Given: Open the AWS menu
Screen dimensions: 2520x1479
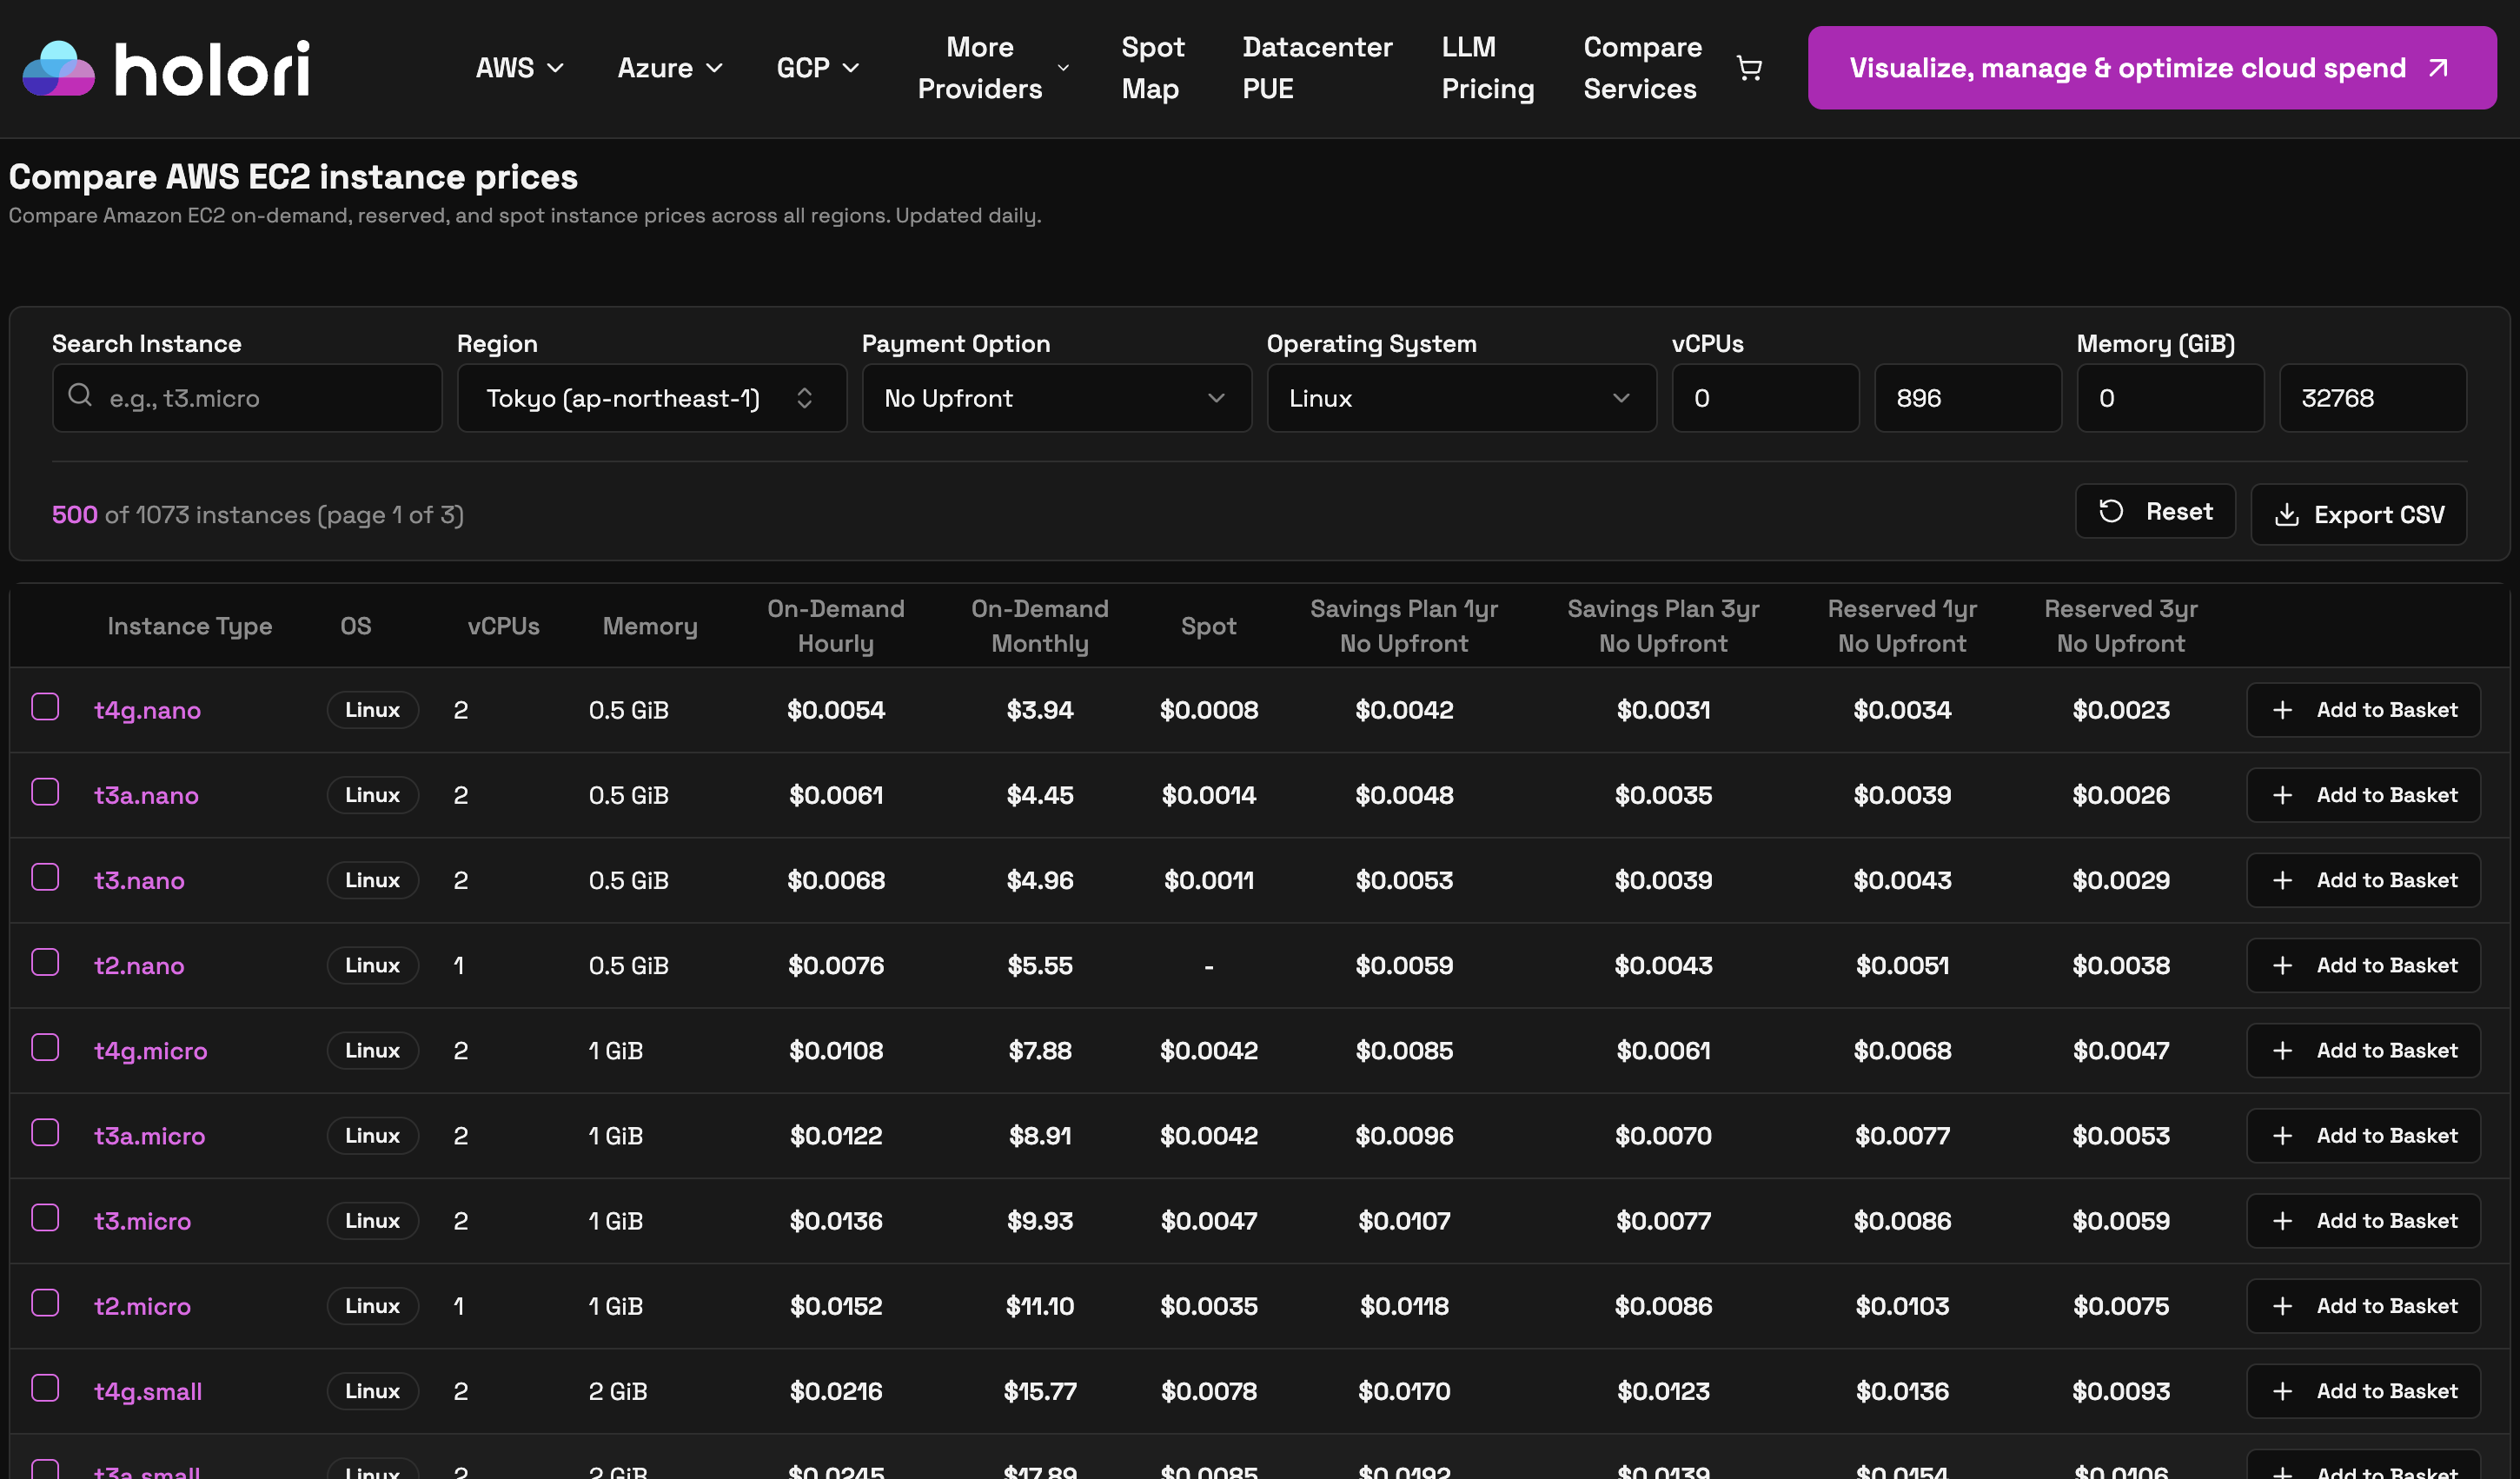Looking at the screenshot, I should [x=520, y=68].
